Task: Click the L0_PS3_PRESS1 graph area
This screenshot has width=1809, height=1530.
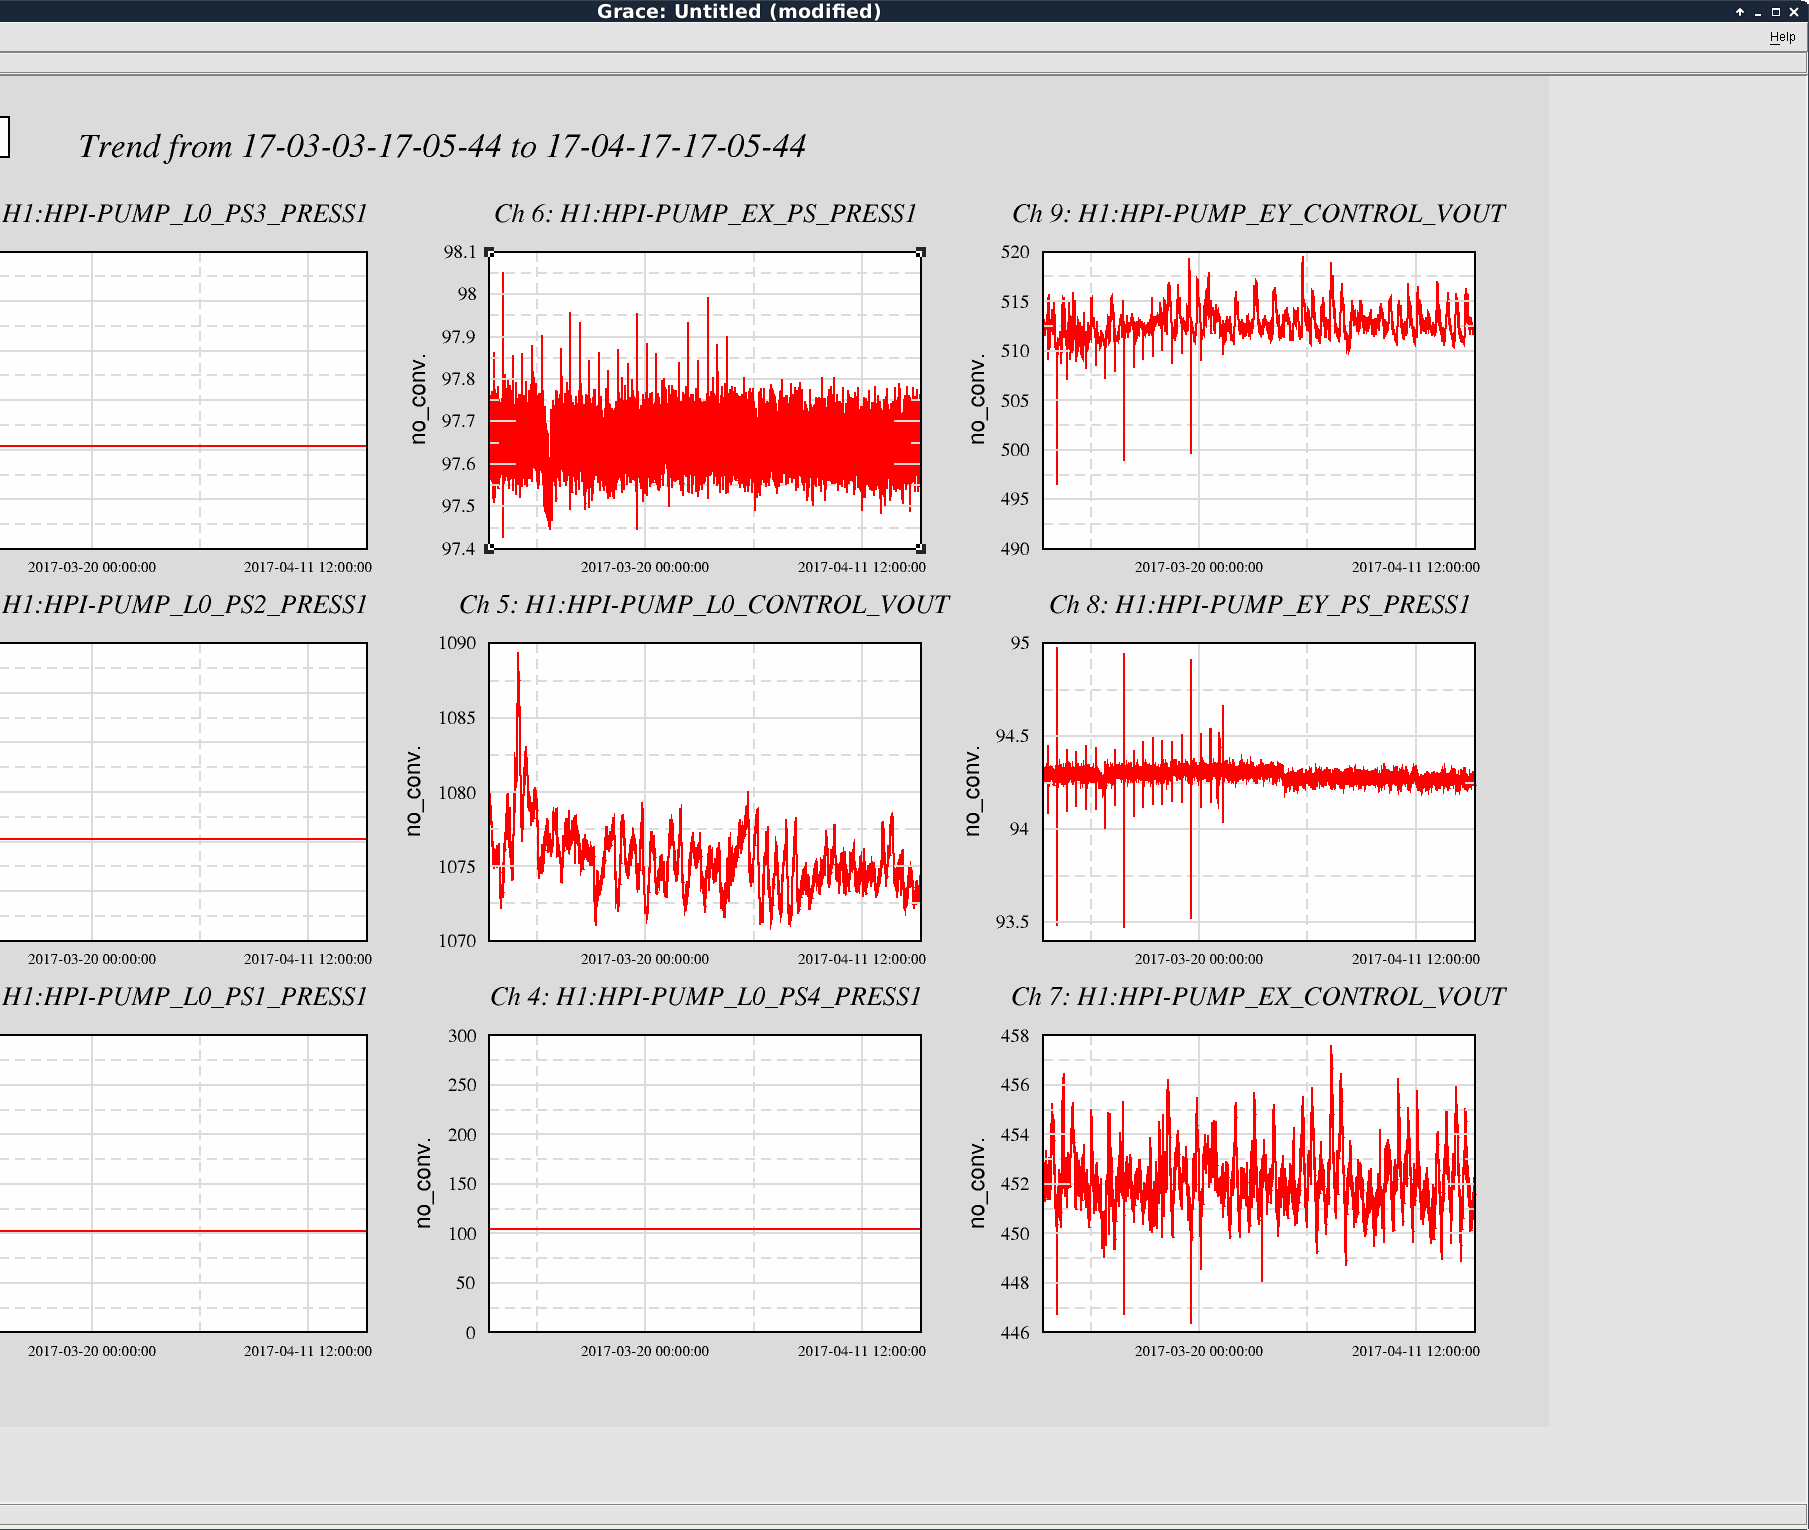Action: pos(183,400)
